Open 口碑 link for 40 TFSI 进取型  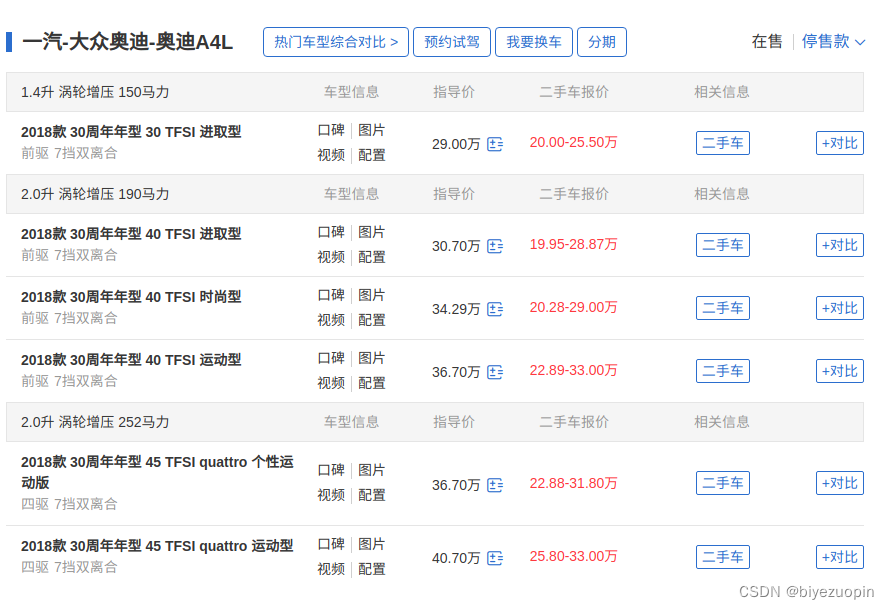(331, 232)
